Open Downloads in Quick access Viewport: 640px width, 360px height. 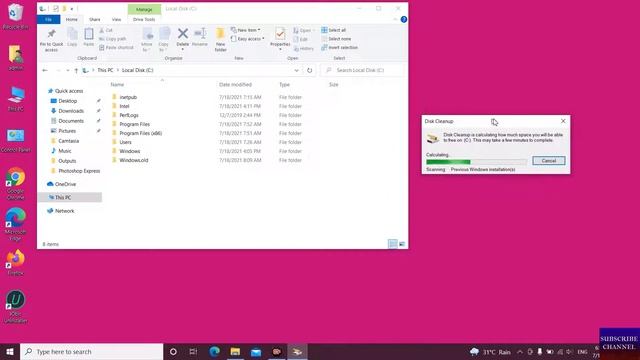pyautogui.click(x=71, y=111)
